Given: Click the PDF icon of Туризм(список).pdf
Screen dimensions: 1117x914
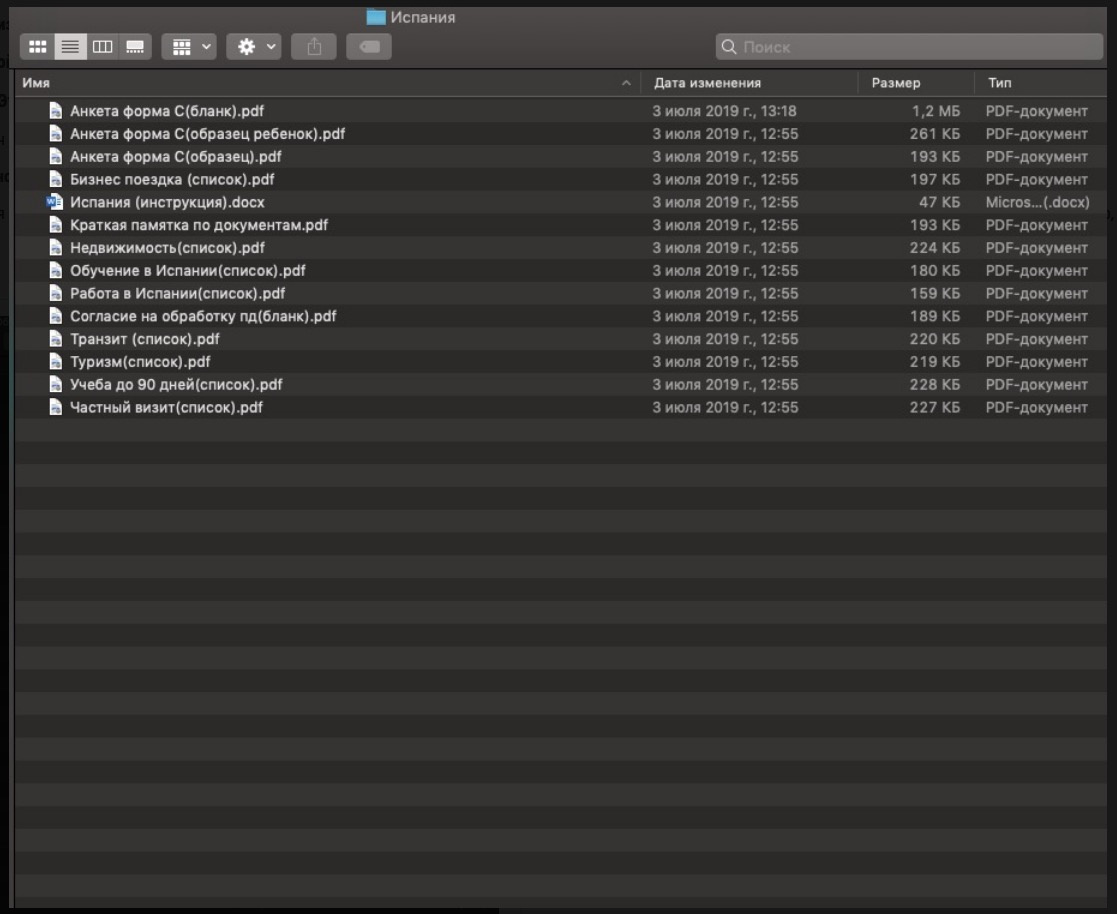Looking at the screenshot, I should coord(56,362).
